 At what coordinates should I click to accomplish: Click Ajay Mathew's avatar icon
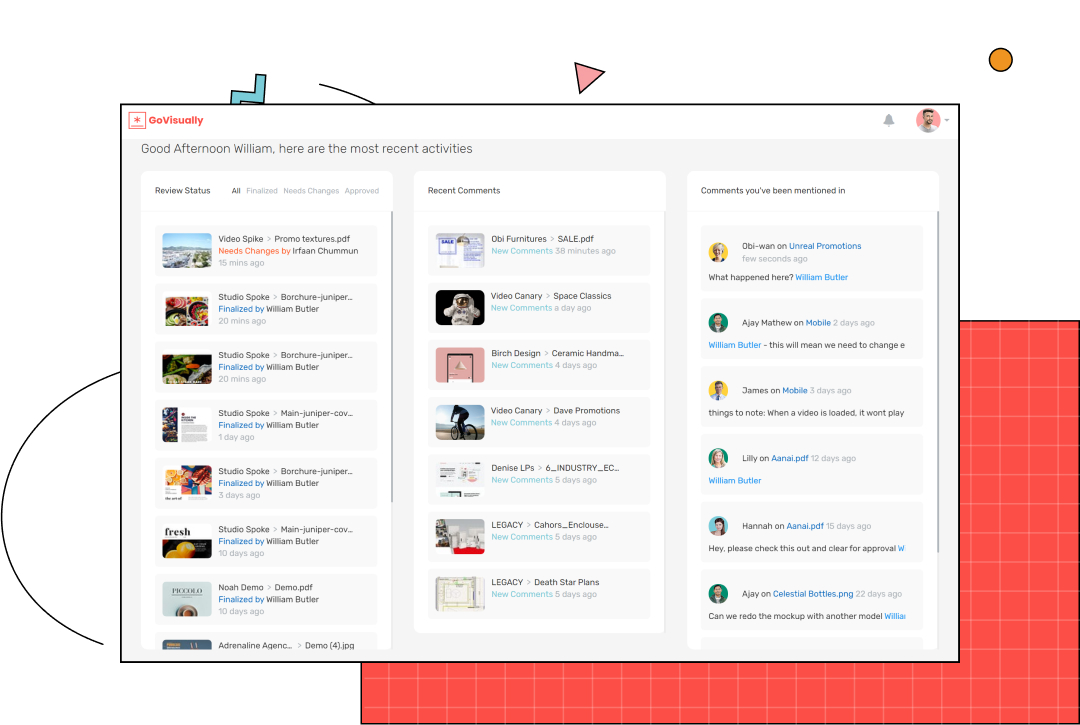(x=718, y=323)
